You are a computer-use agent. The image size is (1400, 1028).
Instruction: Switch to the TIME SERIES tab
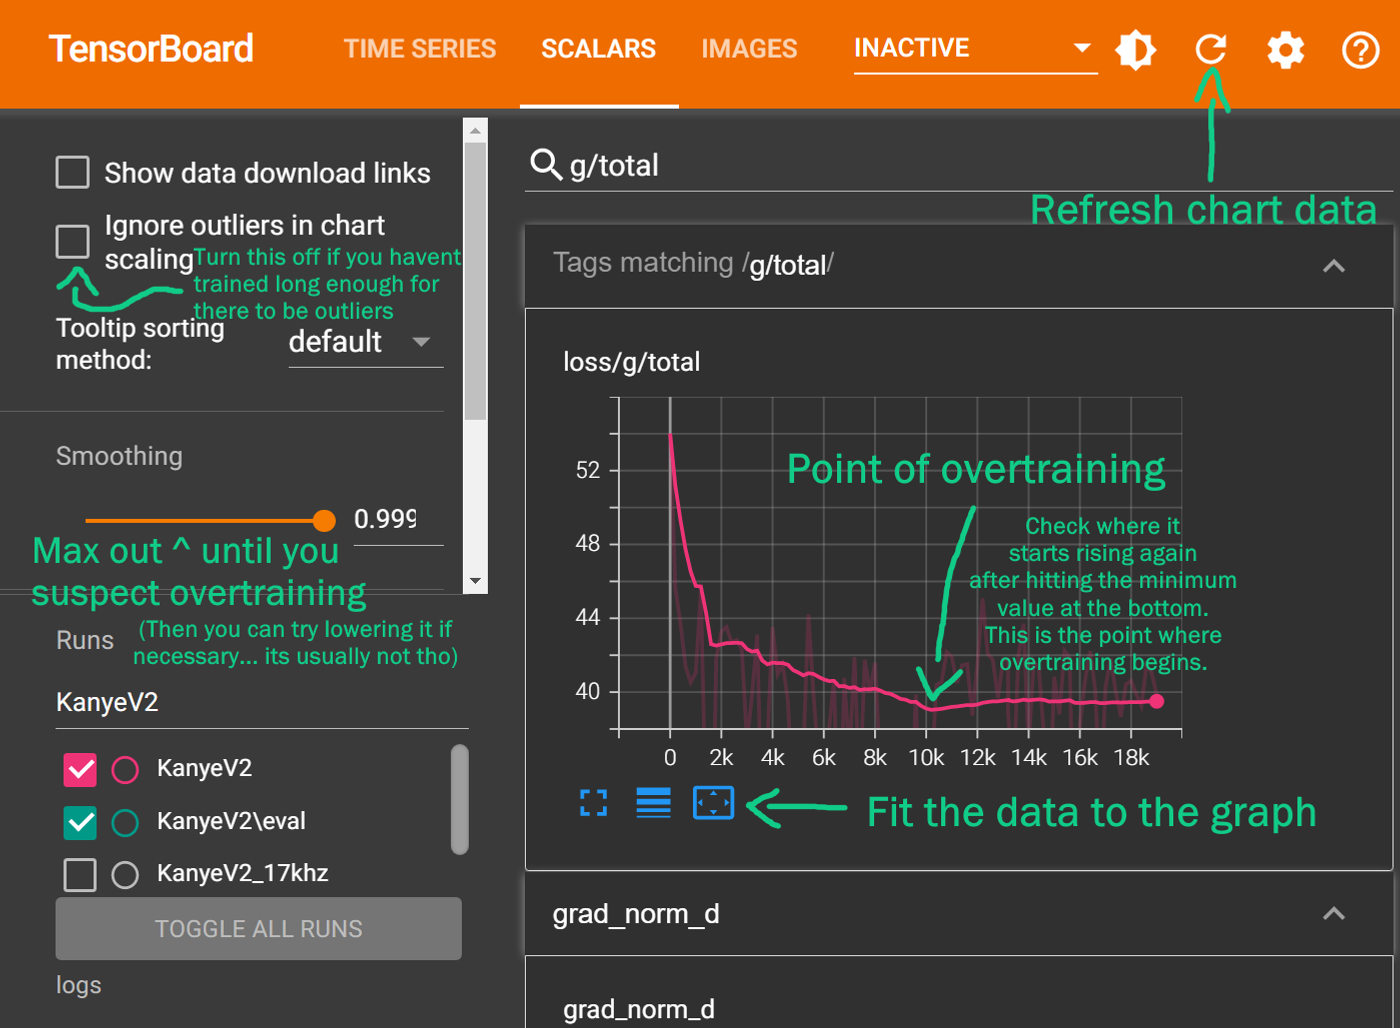(420, 48)
